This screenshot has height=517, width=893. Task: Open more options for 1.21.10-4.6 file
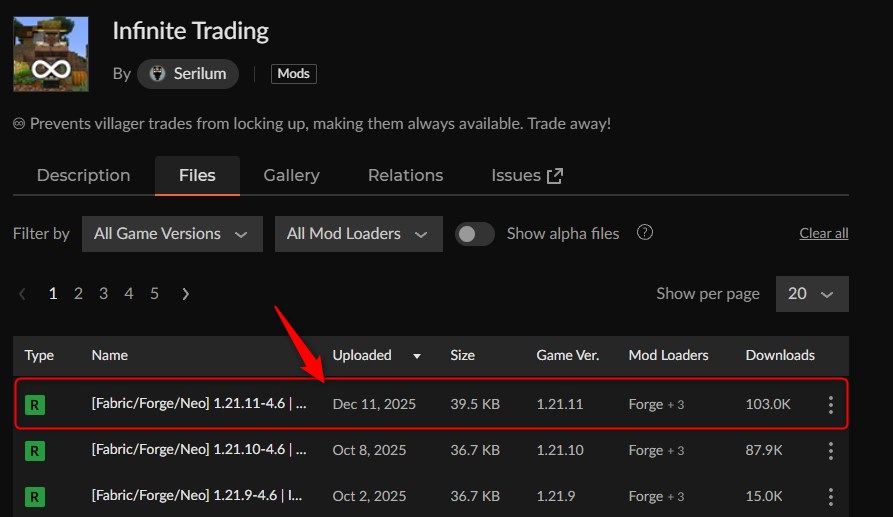pos(830,451)
